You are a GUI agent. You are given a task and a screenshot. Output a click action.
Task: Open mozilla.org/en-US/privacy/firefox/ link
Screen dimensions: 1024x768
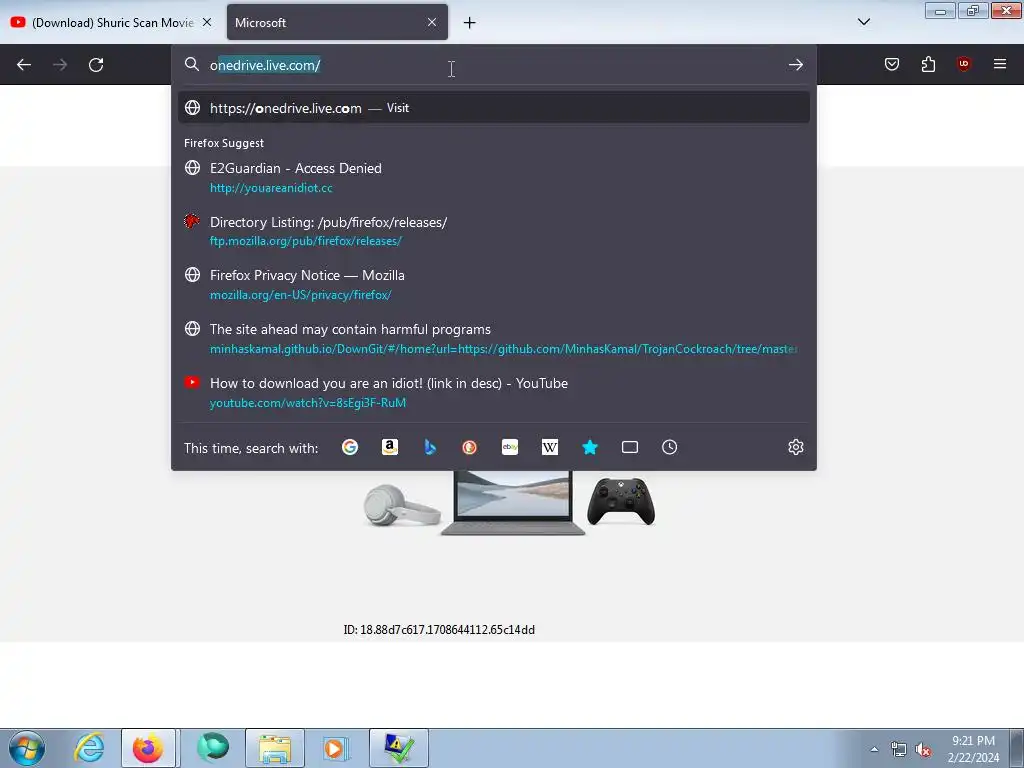pyautogui.click(x=300, y=295)
